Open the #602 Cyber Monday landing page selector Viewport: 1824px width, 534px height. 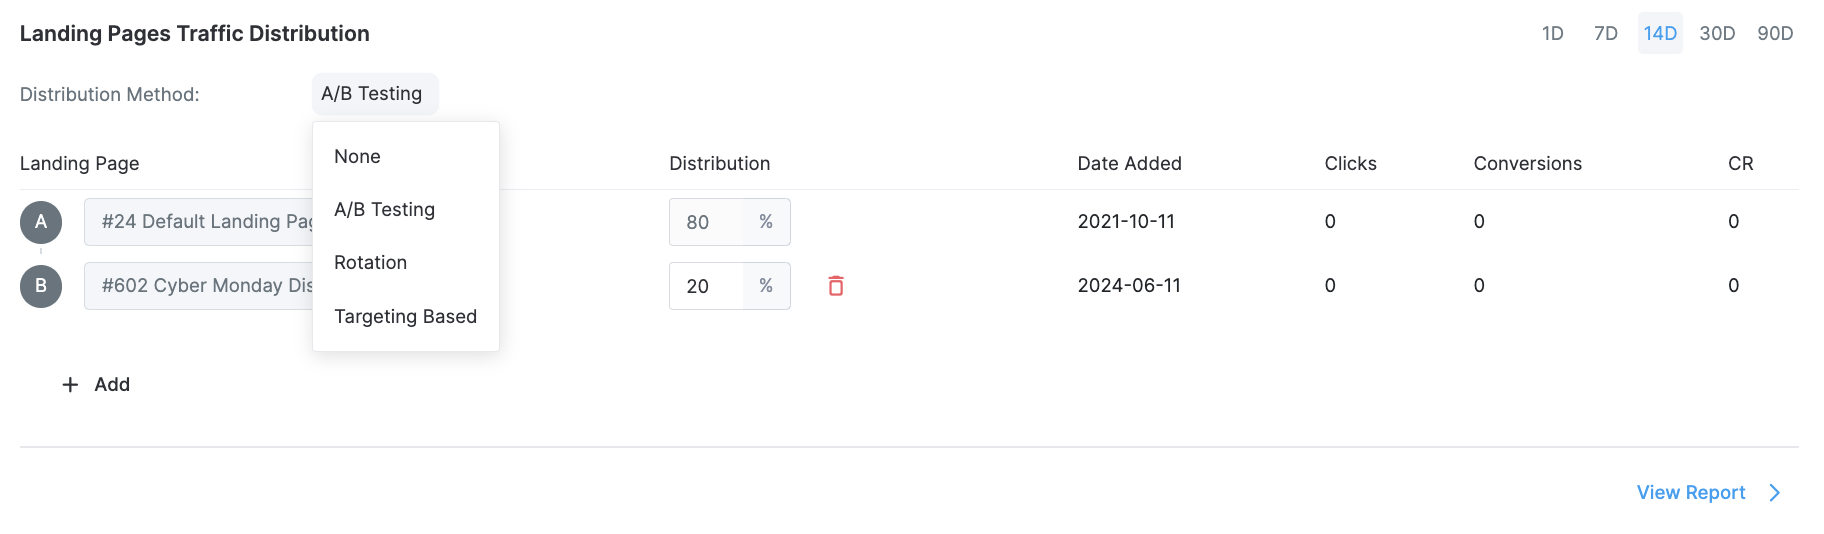point(199,286)
